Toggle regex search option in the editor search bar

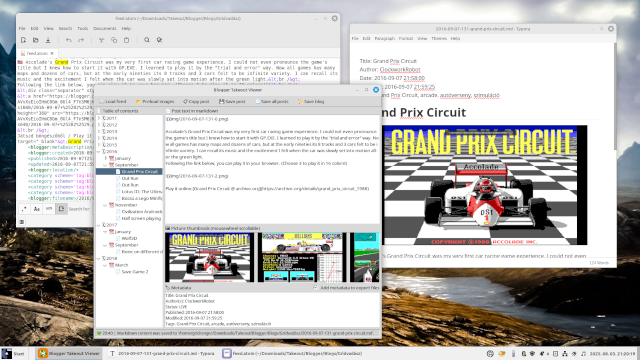pos(24,209)
